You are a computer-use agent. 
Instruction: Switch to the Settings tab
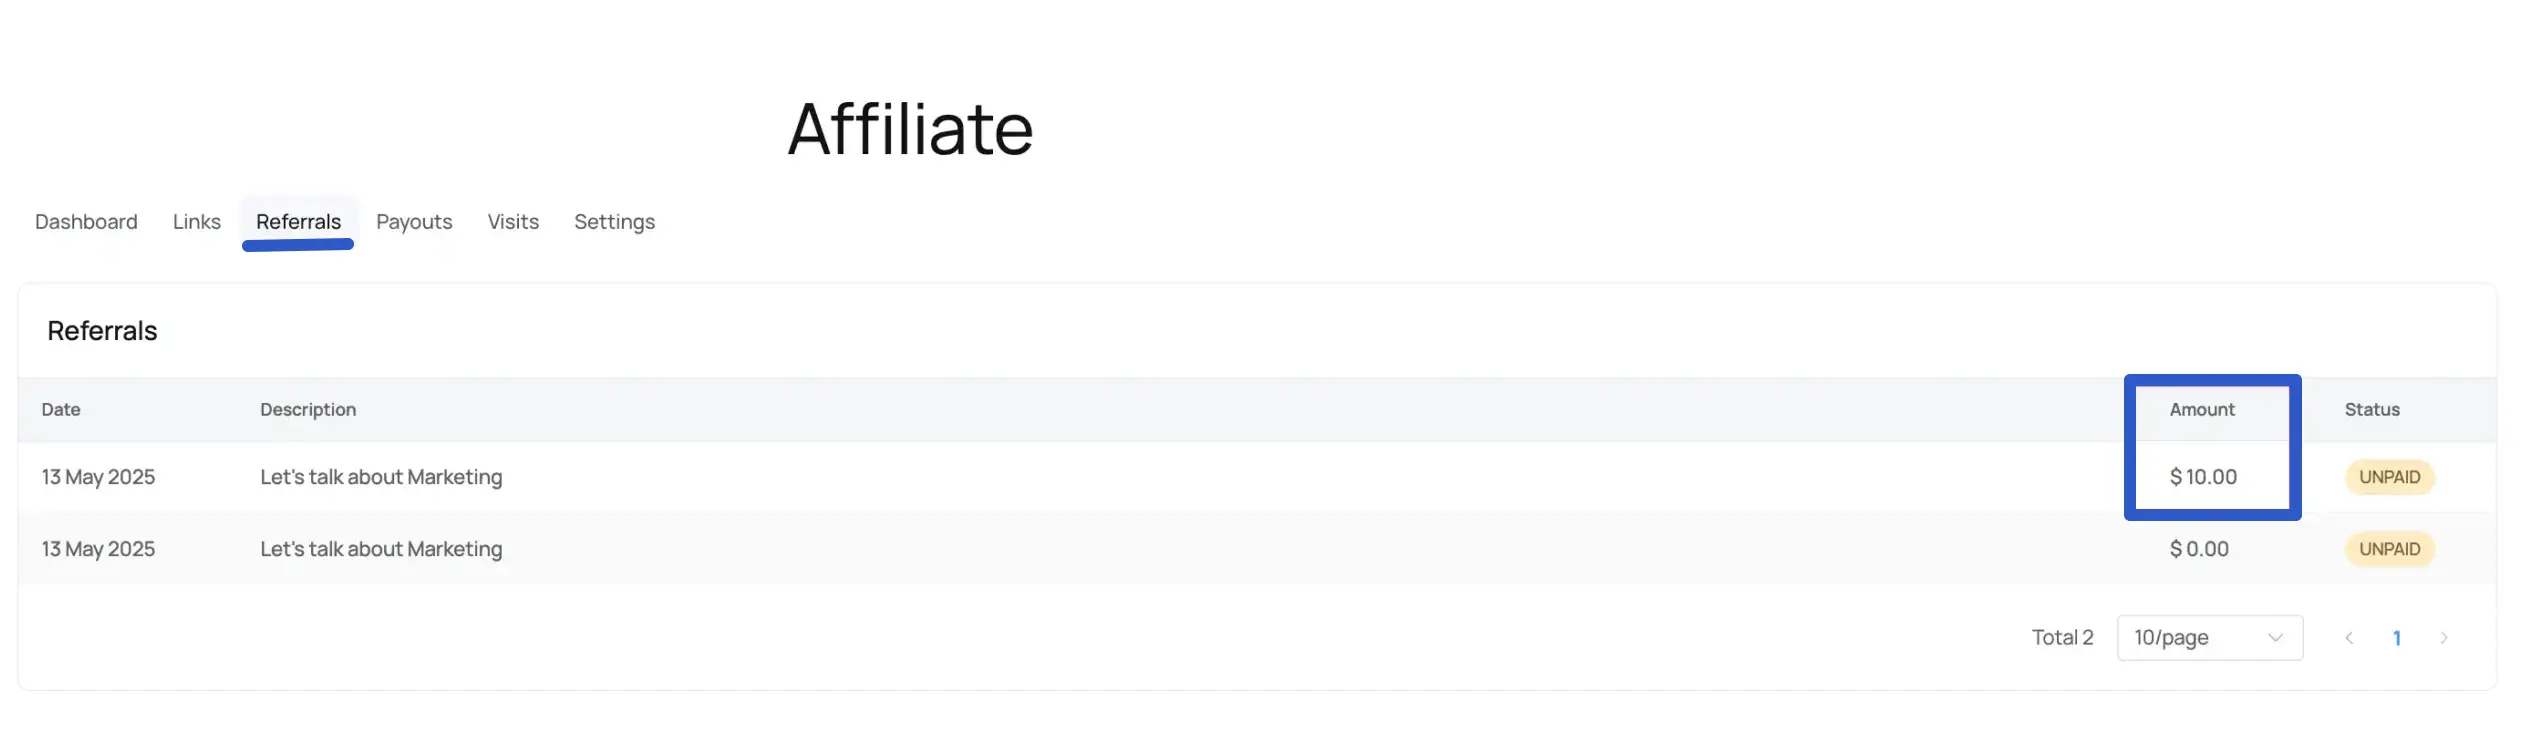(x=614, y=222)
